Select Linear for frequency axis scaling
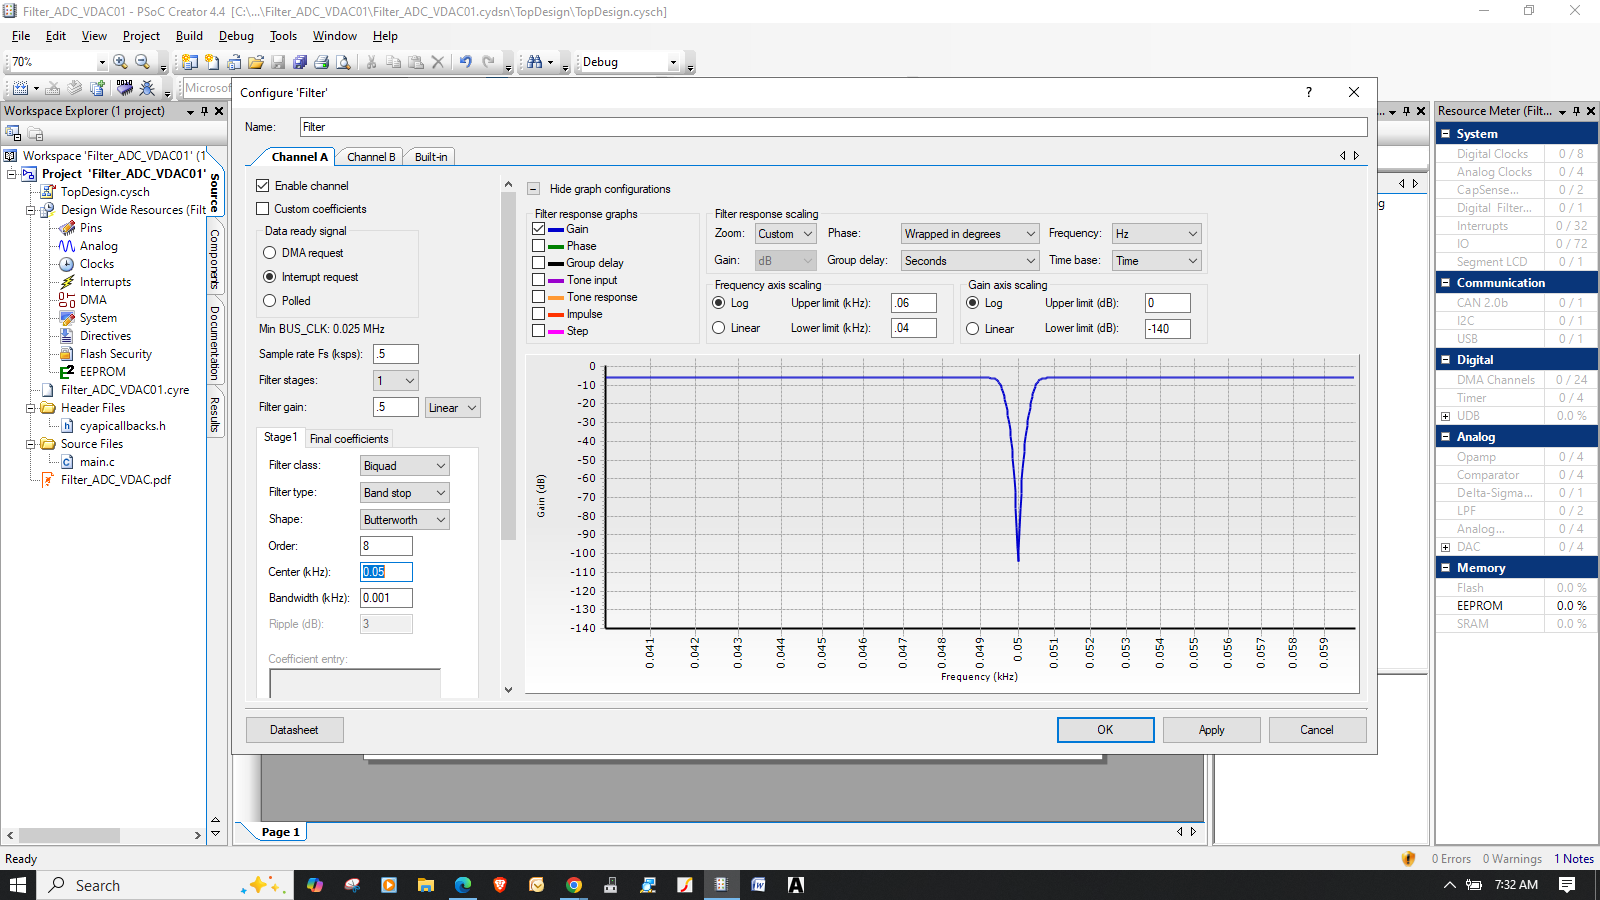This screenshot has width=1600, height=900. [719, 328]
